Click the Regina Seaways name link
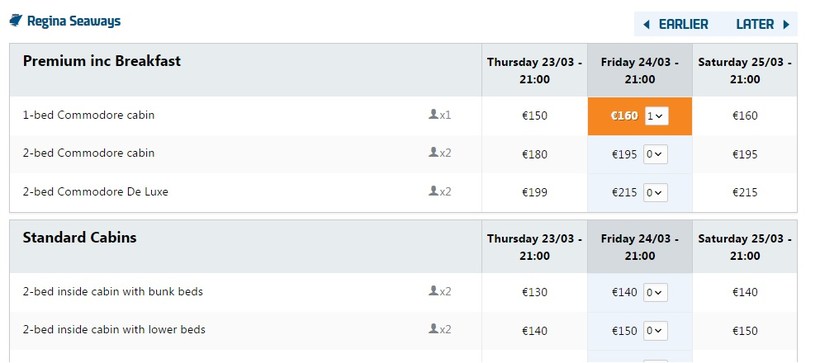 point(74,21)
